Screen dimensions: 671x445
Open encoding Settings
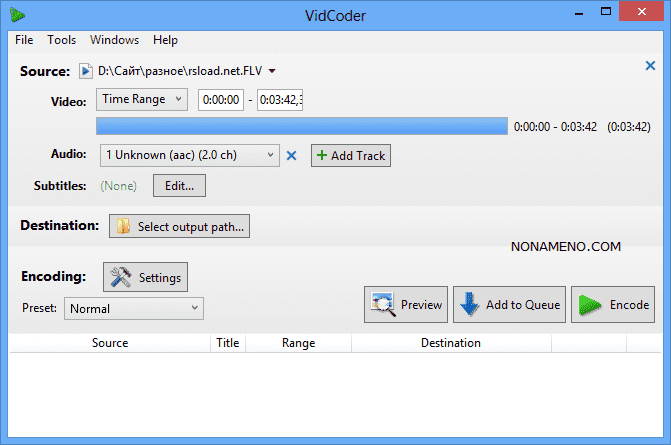coord(145,276)
